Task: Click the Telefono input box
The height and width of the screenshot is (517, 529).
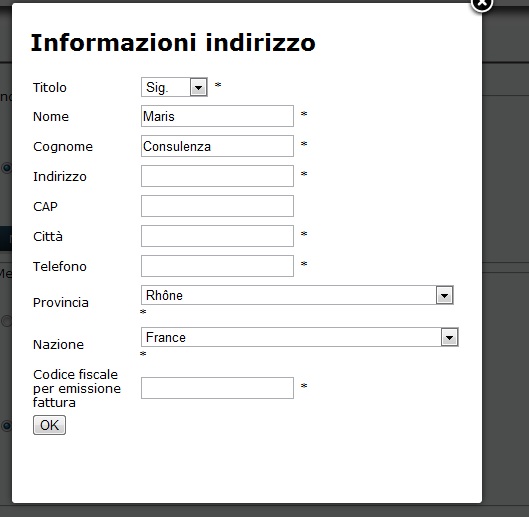Action: 217,266
